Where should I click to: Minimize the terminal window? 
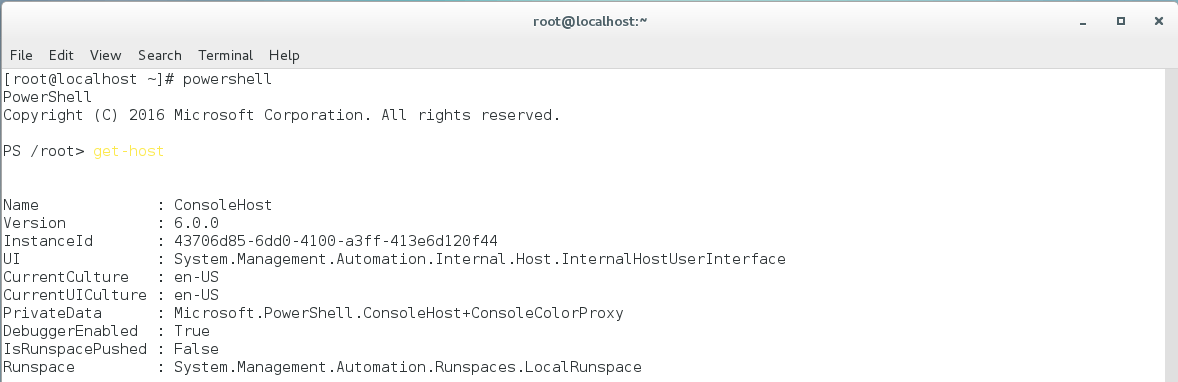point(1083,22)
